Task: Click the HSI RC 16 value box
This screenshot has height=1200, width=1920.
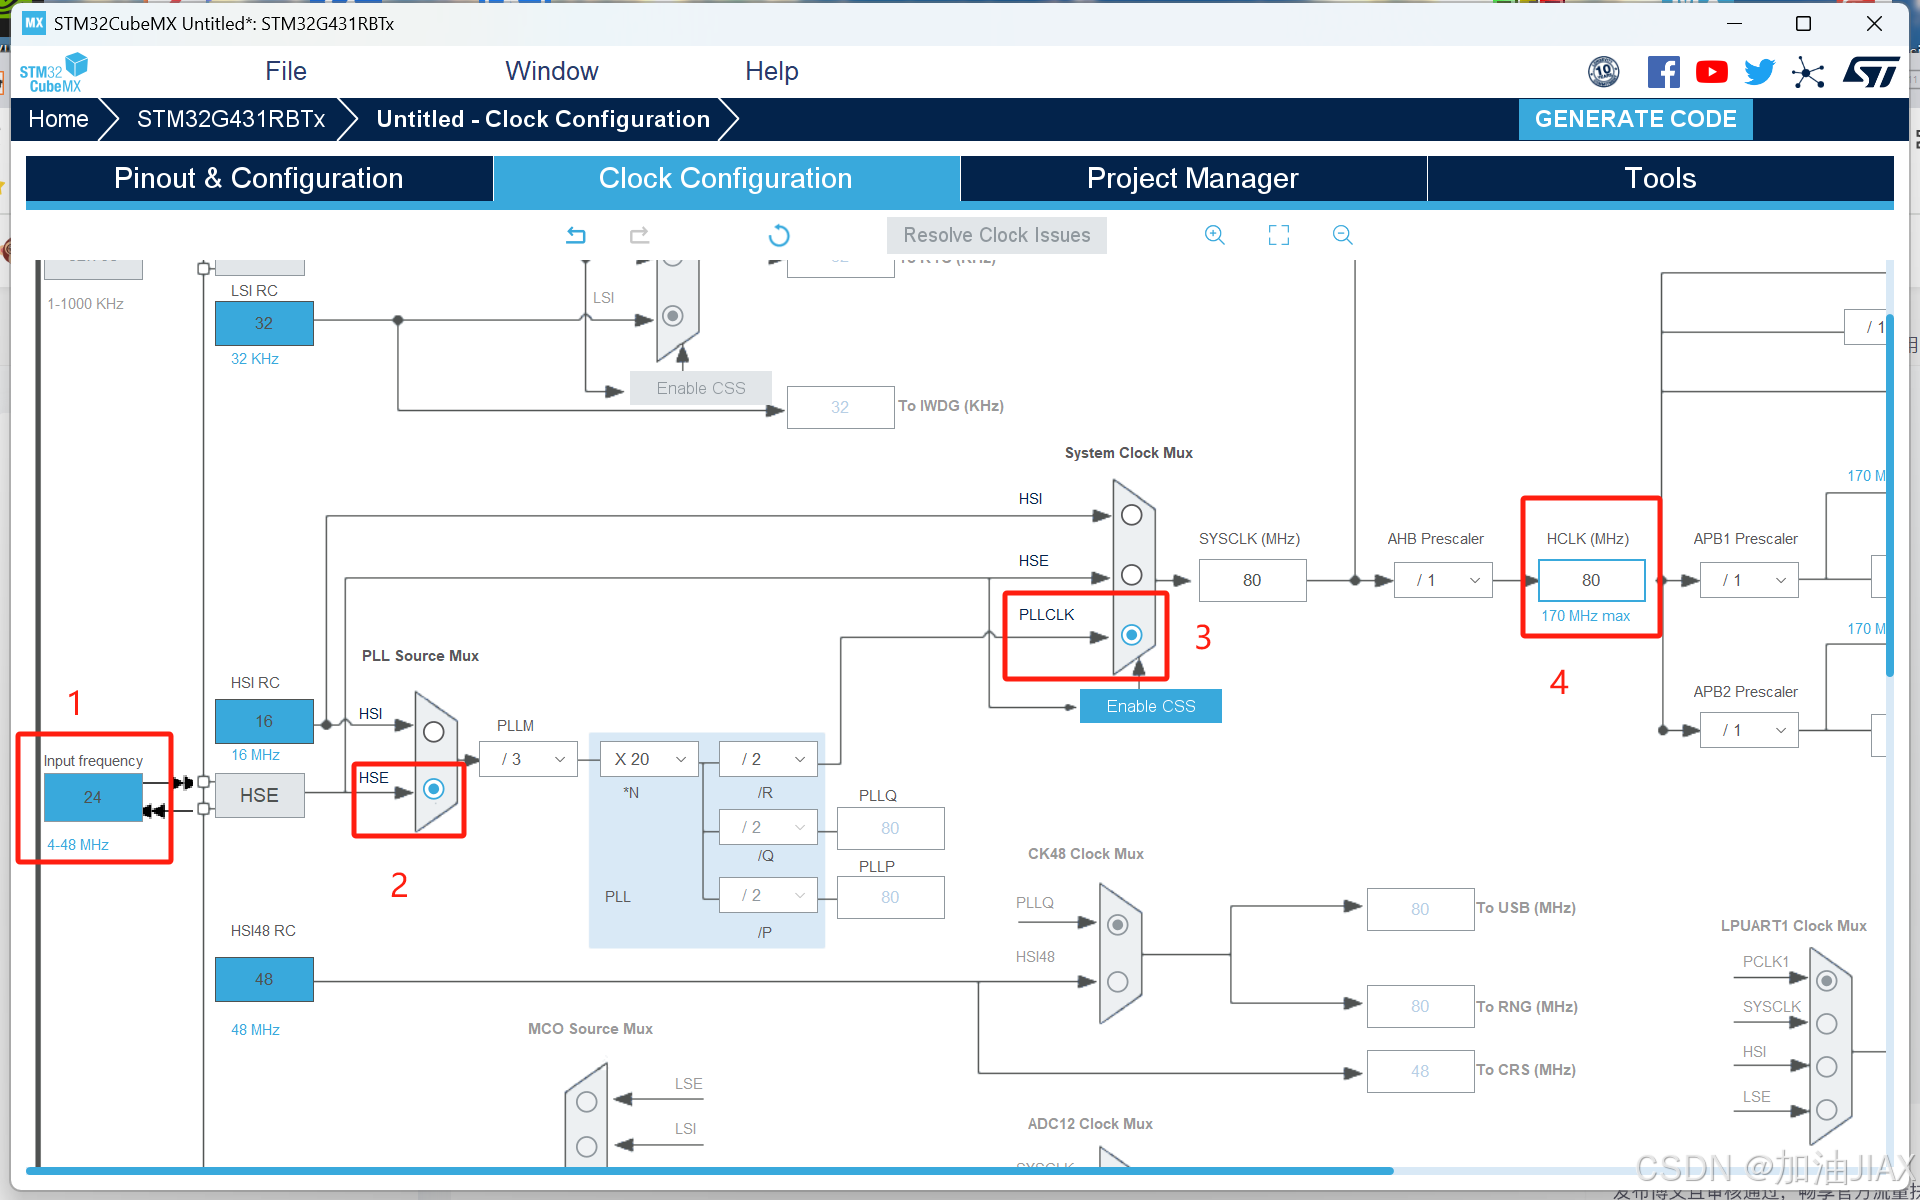Action: point(264,721)
